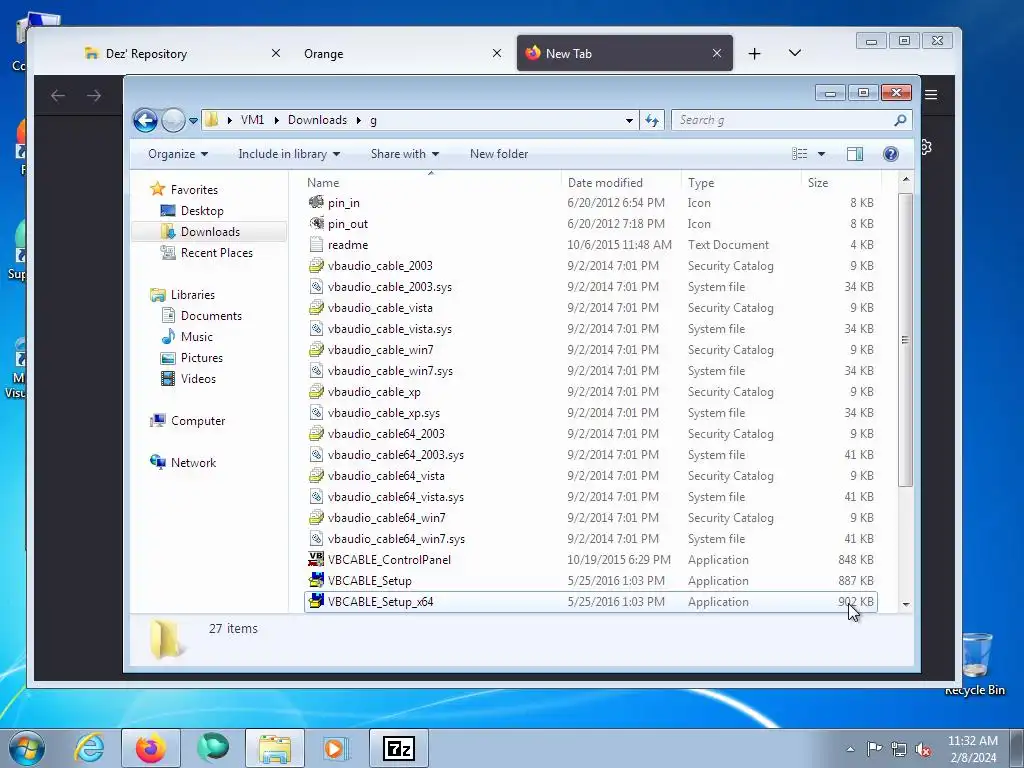Open Internet Explorer from taskbar
This screenshot has width=1024, height=768.
pos(89,748)
